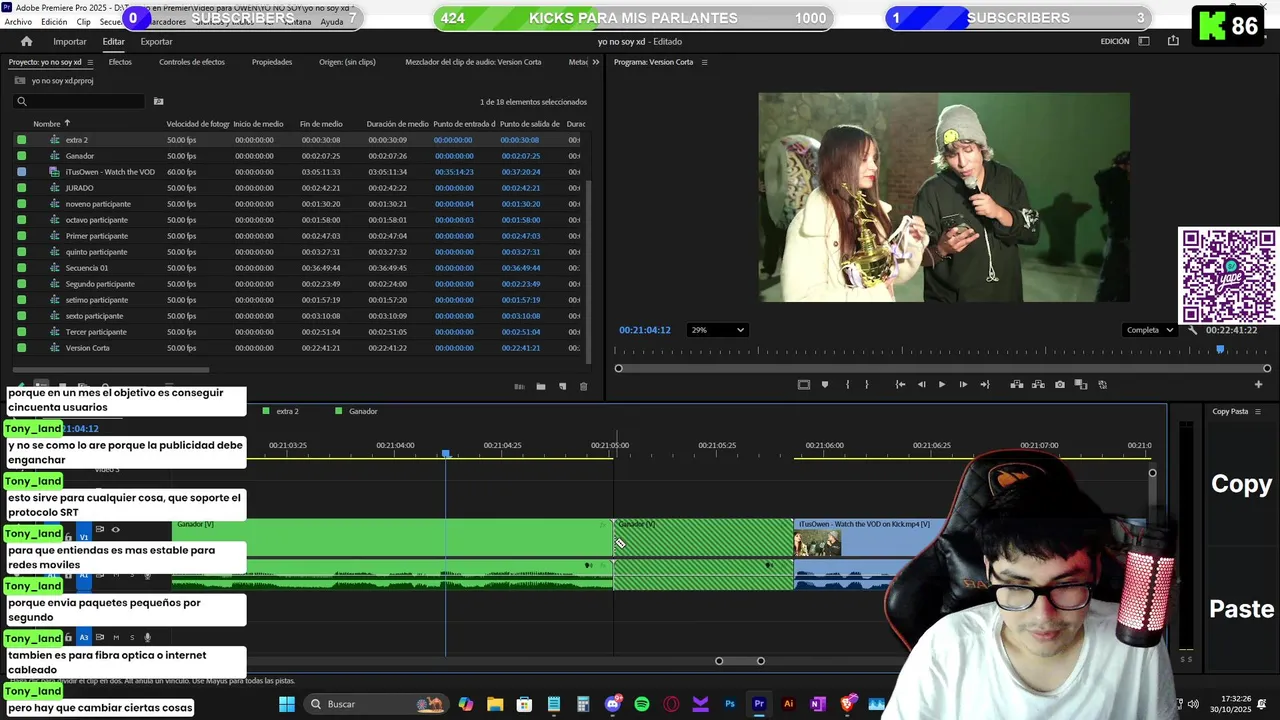Open the Edición menu
Screen dimensions: 1280x720
click(x=54, y=22)
